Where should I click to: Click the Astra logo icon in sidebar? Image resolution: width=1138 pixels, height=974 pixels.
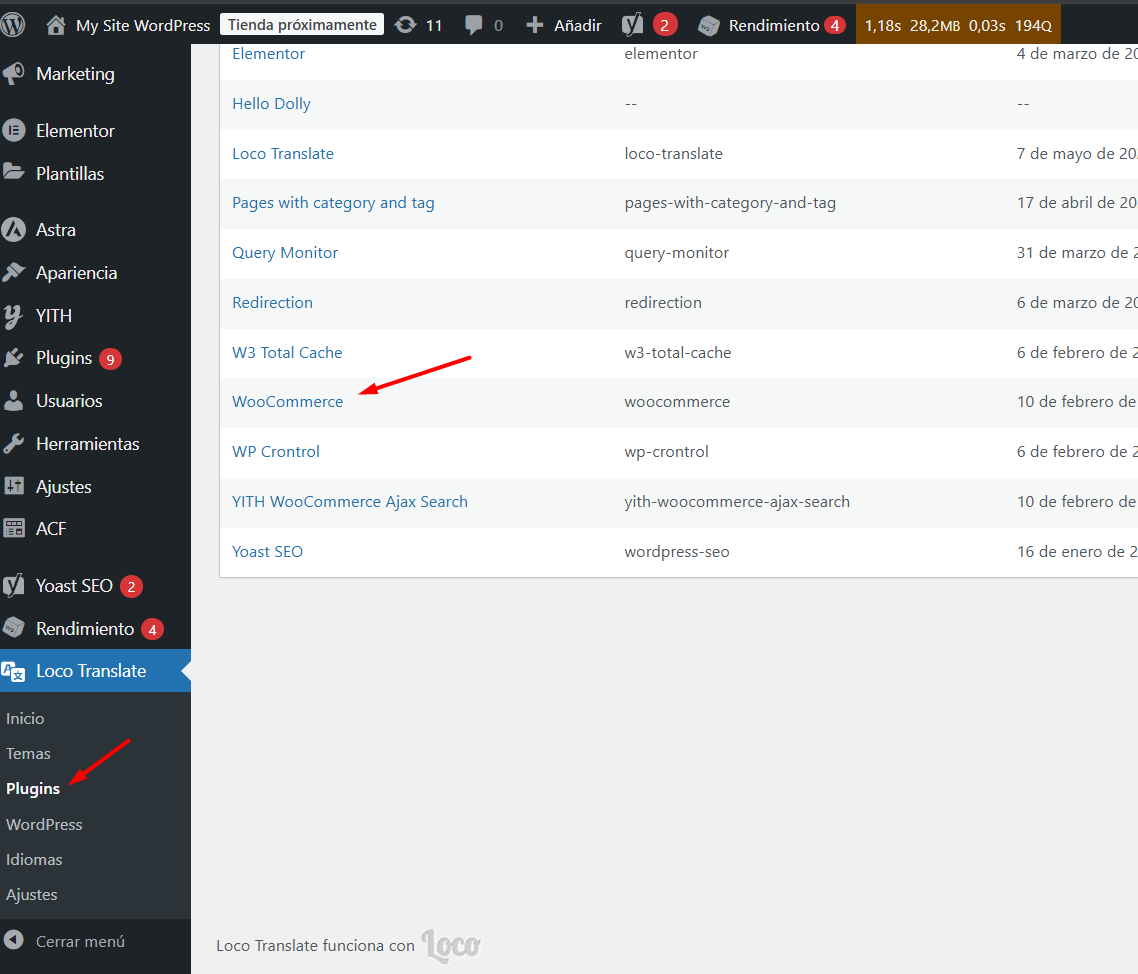click(x=14, y=230)
